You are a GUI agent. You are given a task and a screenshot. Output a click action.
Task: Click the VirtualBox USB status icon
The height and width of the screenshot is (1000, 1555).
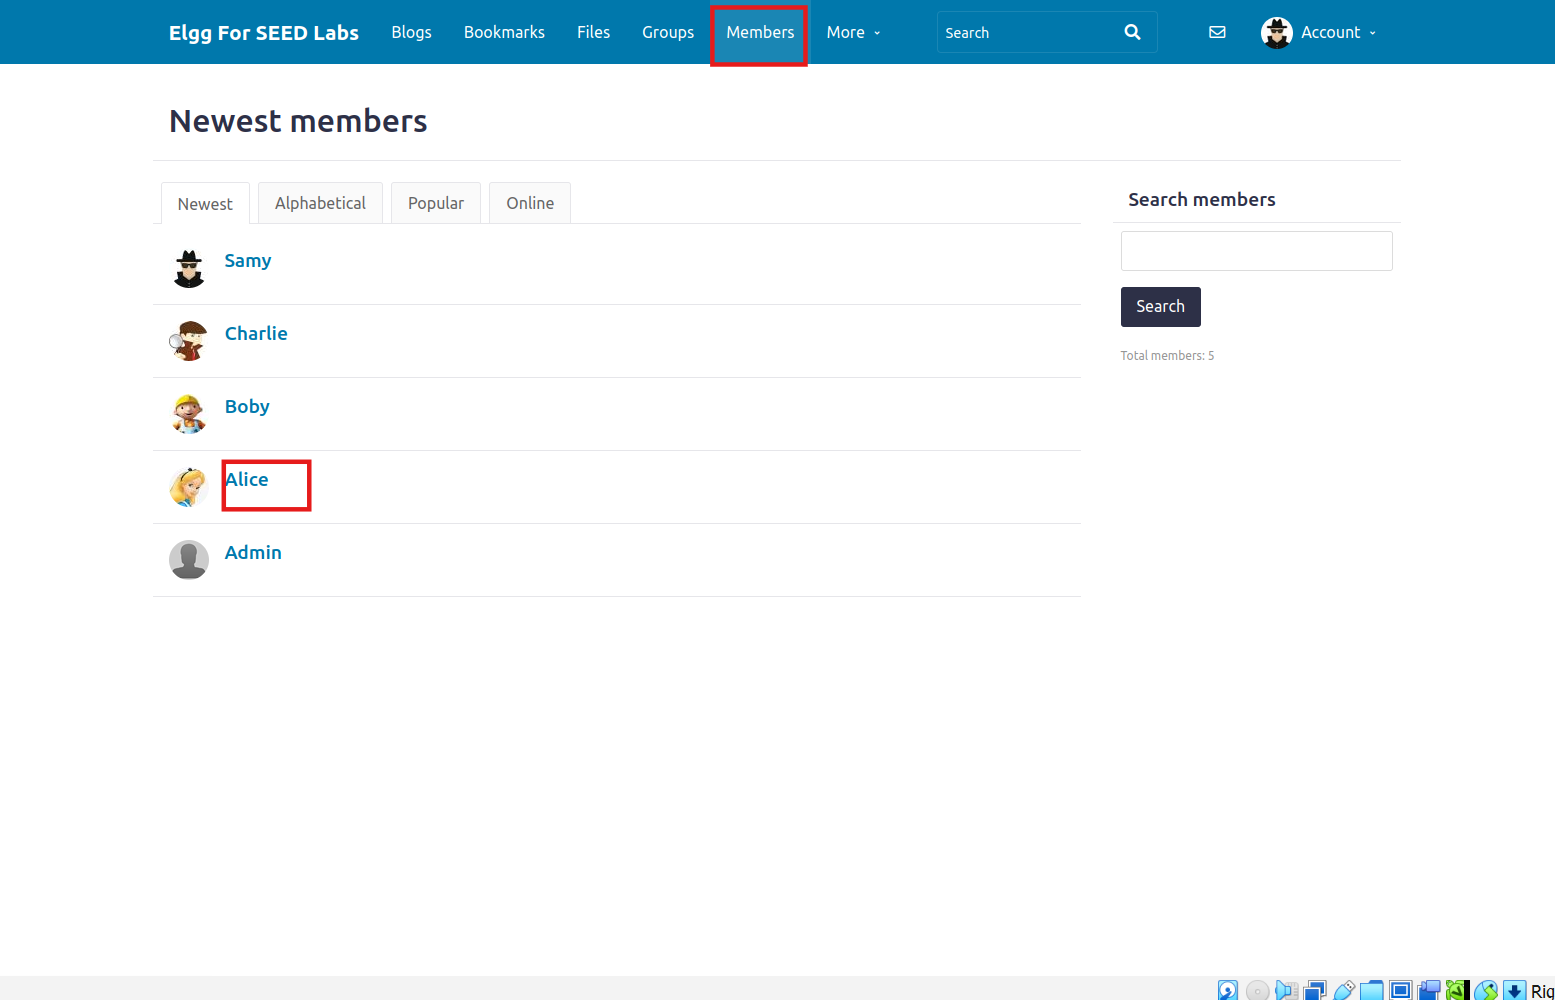coord(1344,990)
